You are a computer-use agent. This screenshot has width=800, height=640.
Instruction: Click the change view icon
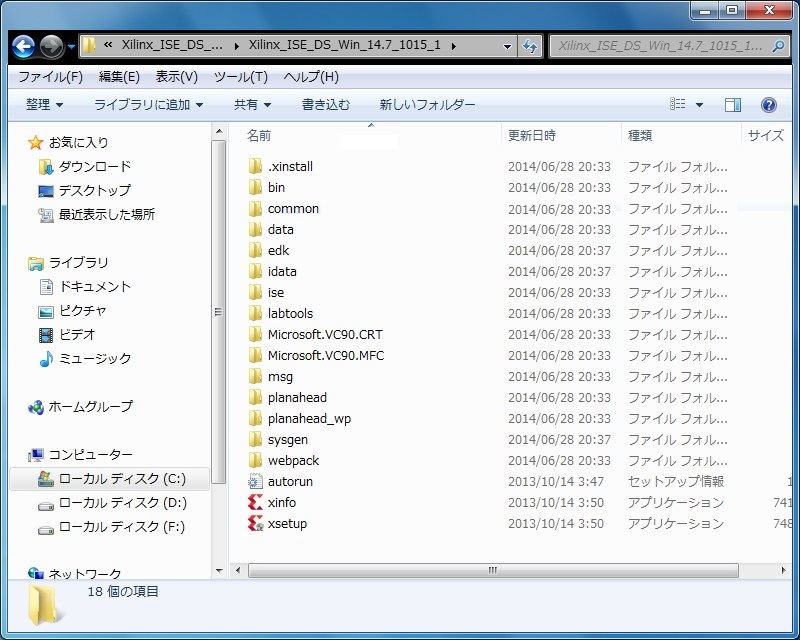(x=678, y=104)
